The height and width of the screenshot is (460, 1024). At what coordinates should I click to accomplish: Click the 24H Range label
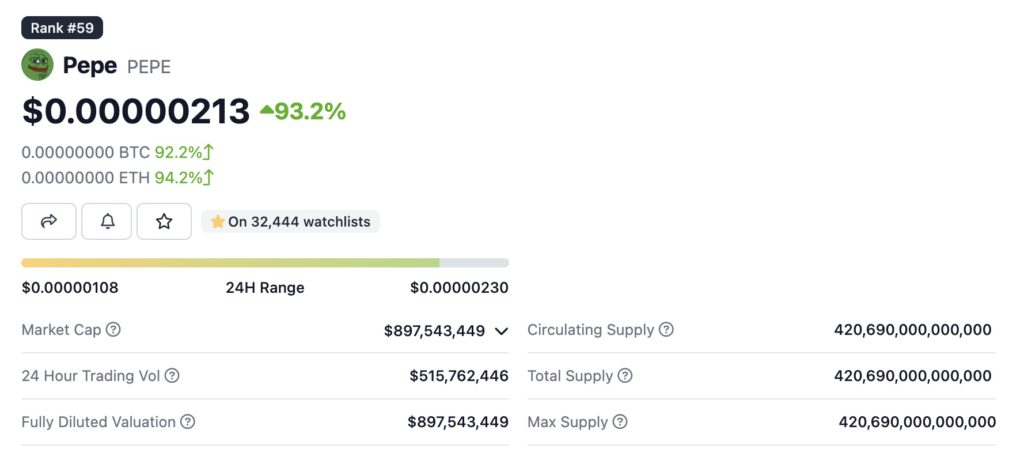(x=265, y=288)
